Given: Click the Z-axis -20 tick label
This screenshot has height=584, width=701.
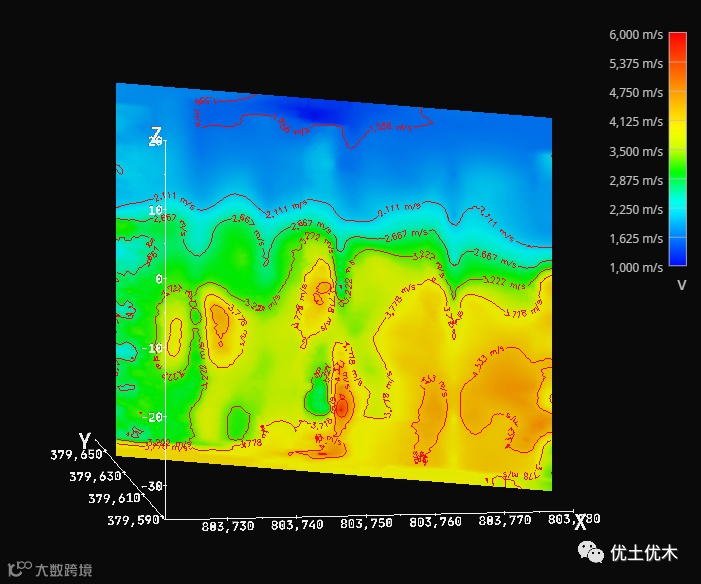Looking at the screenshot, I should coord(152,417).
